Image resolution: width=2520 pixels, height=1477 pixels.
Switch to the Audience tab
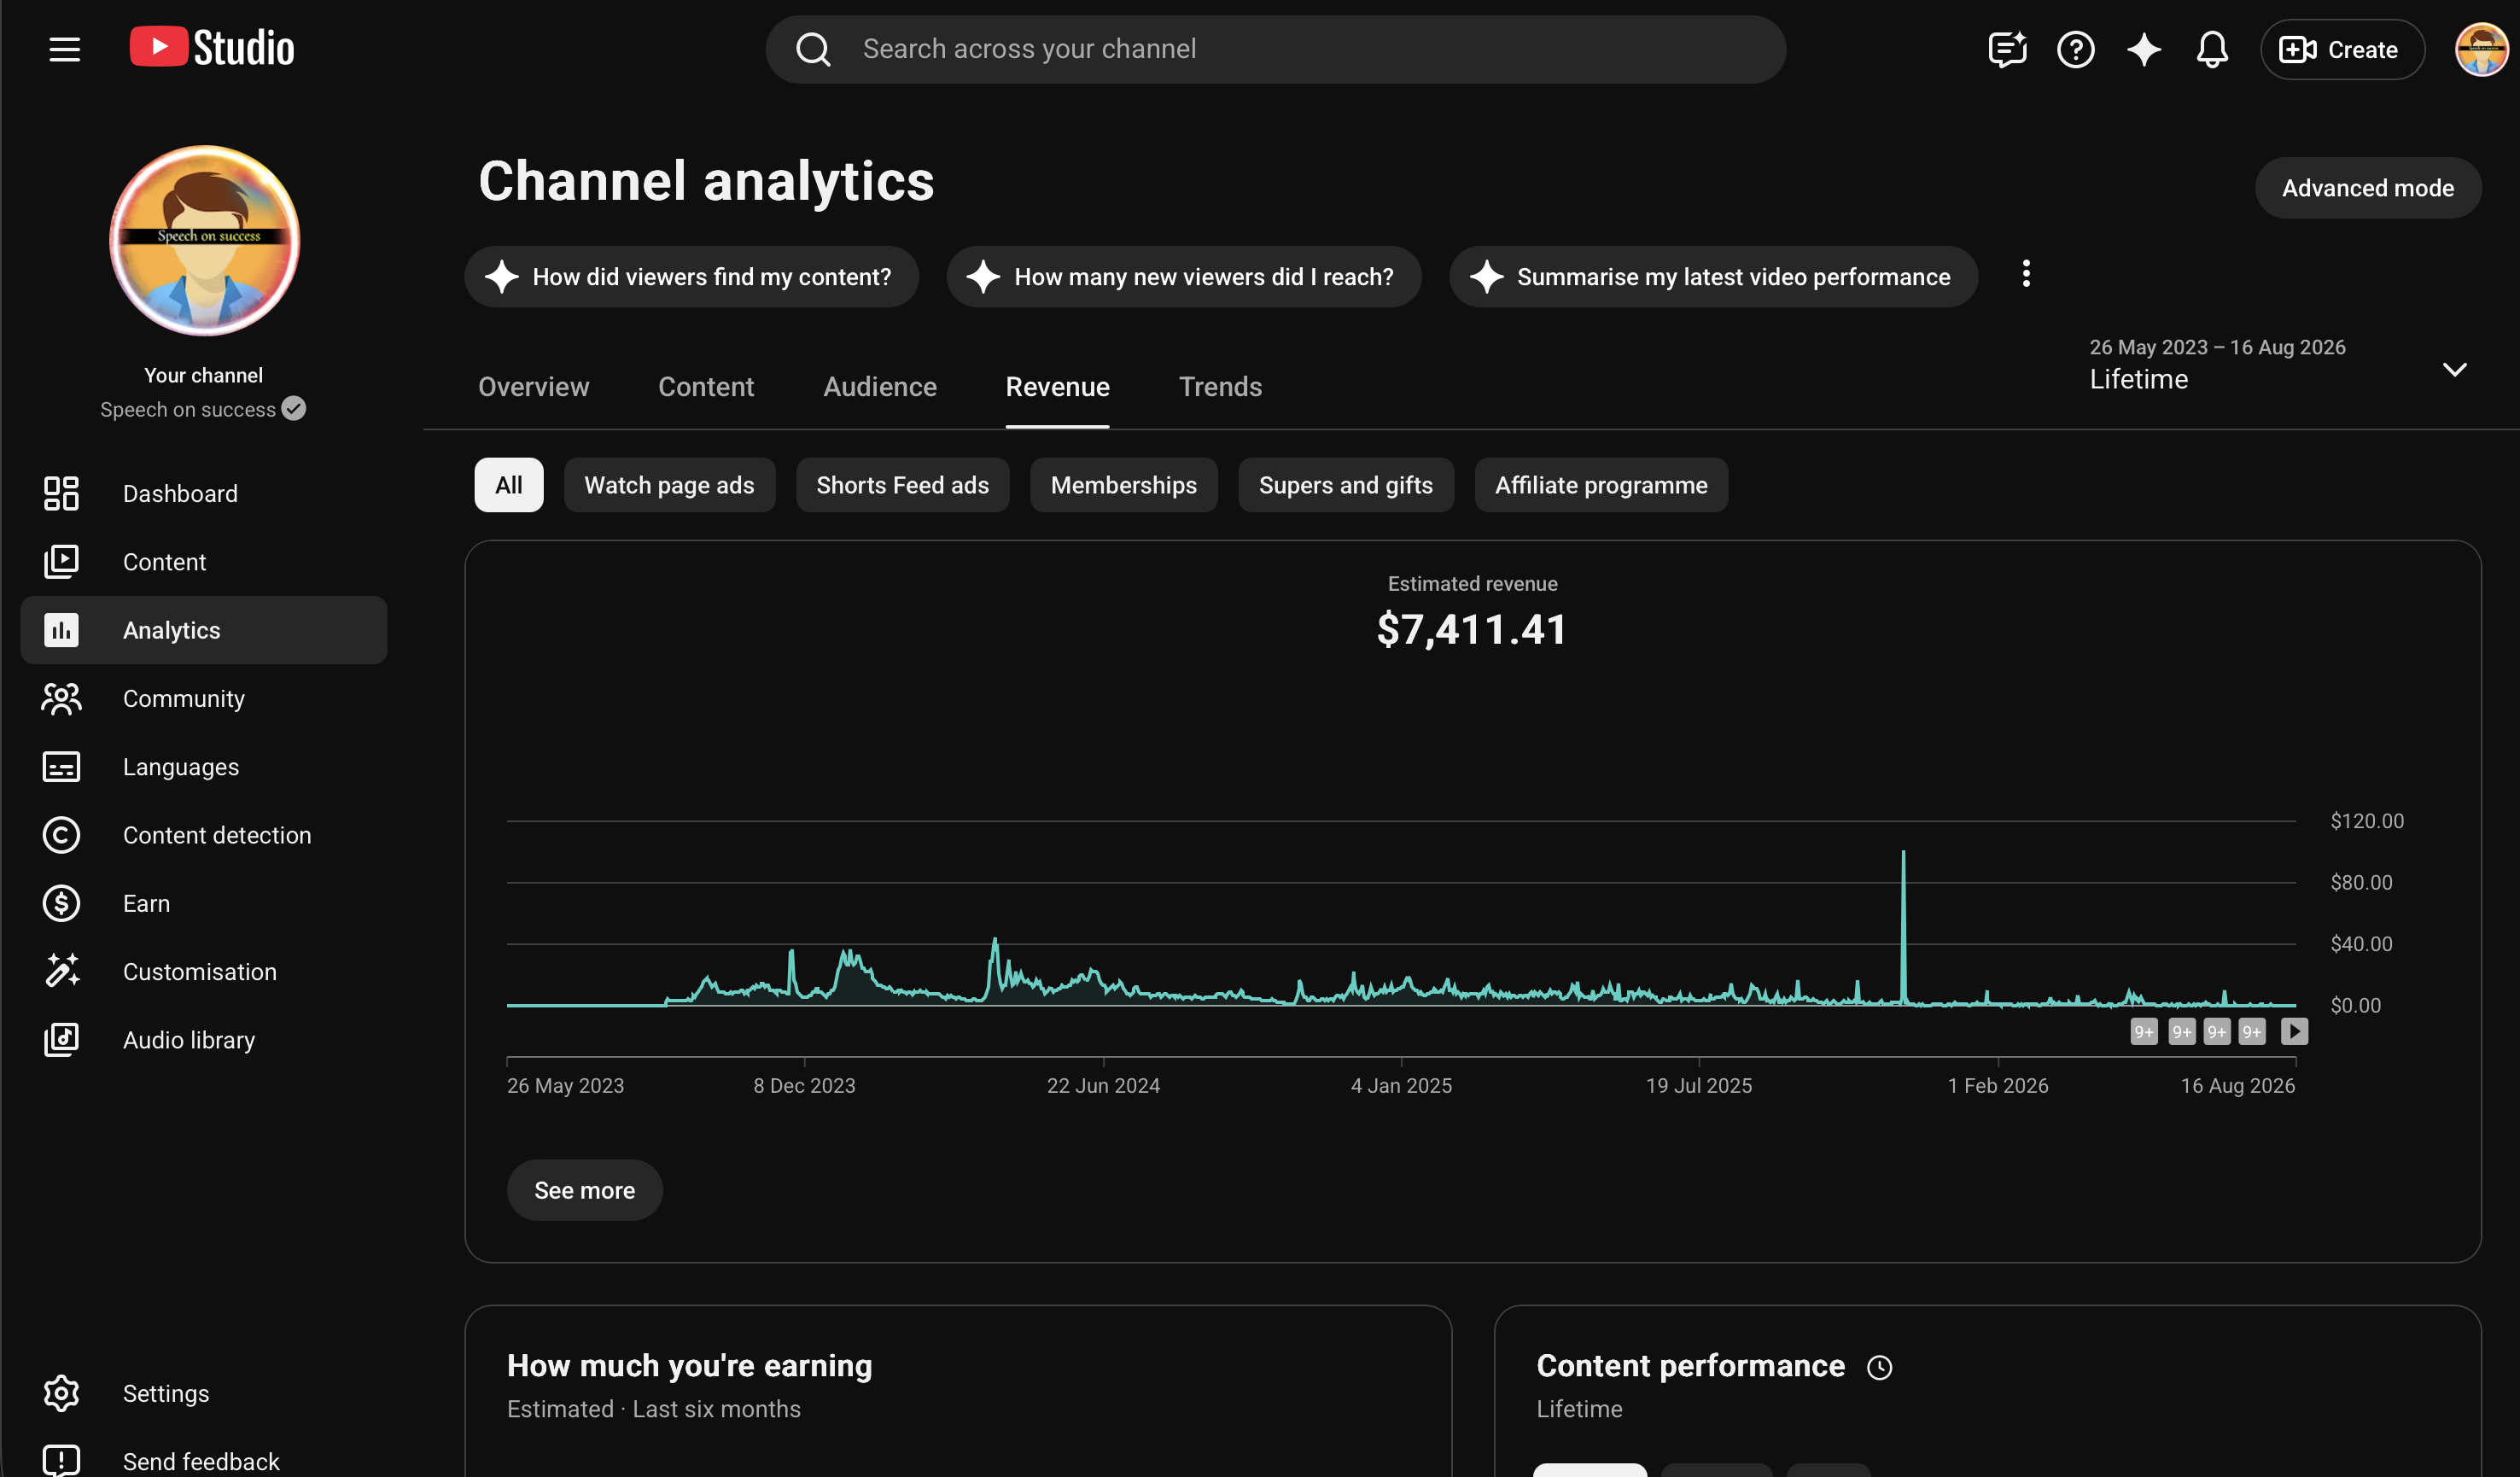tap(880, 386)
